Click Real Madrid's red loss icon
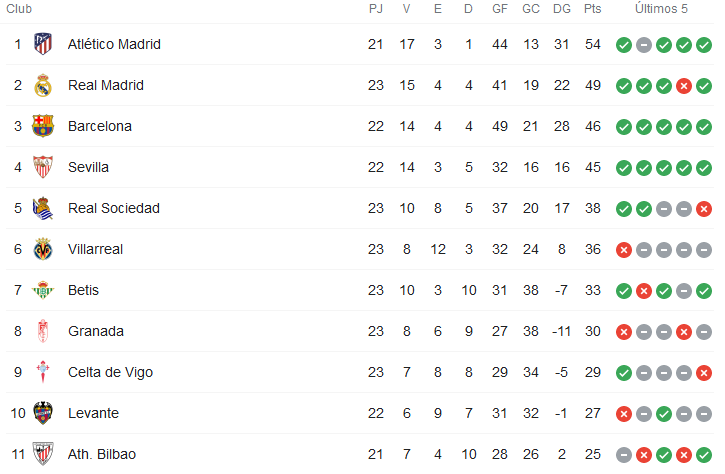Screen dimensions: 725x474 [684, 86]
